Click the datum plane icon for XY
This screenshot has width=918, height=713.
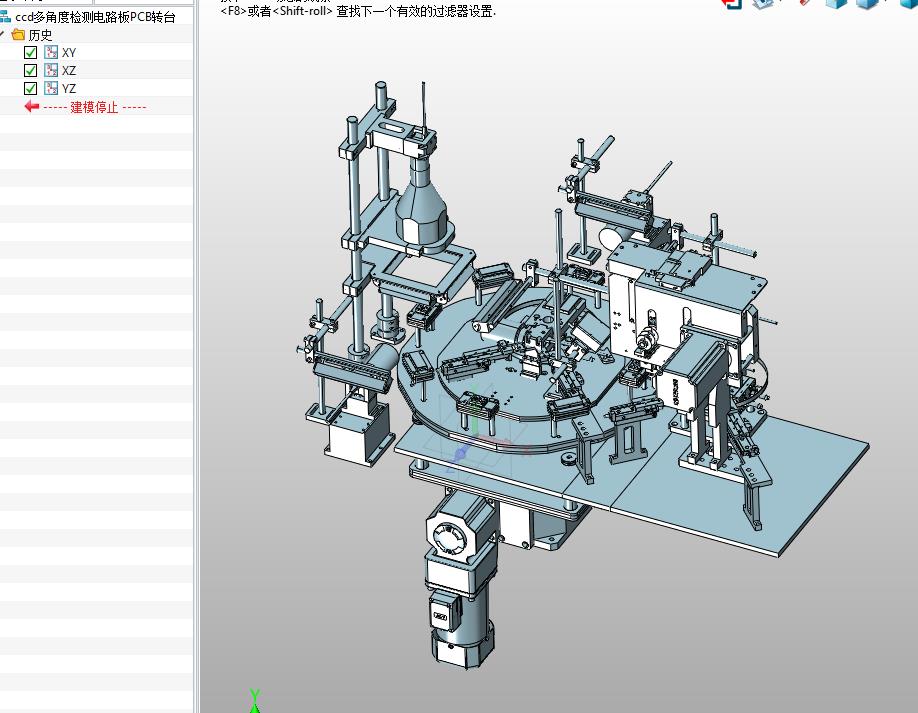click(51, 52)
